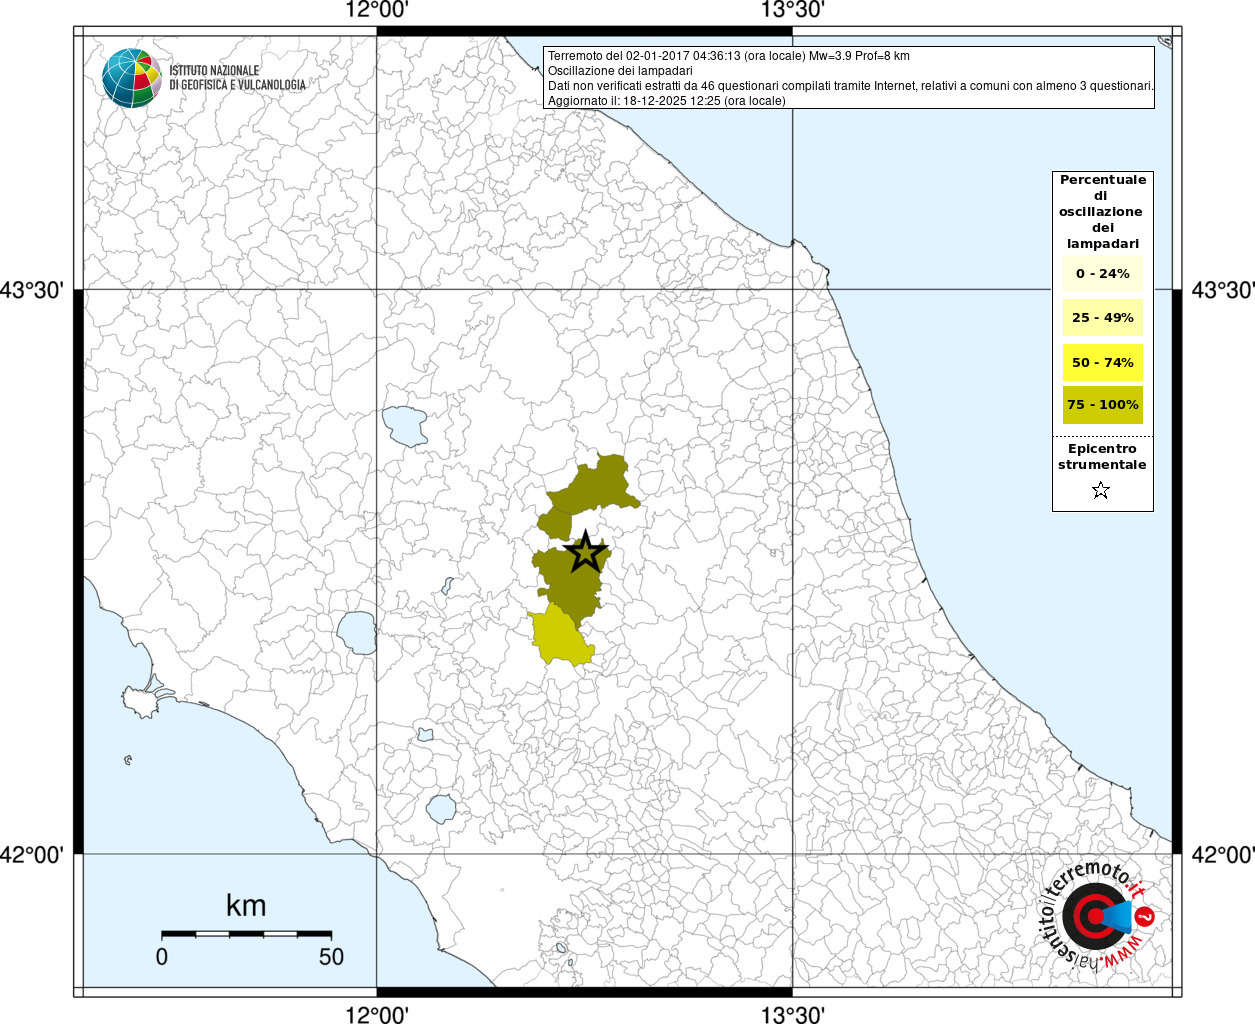
Task: Click the 50 - 74% legend swatch
Action: (x=1102, y=362)
